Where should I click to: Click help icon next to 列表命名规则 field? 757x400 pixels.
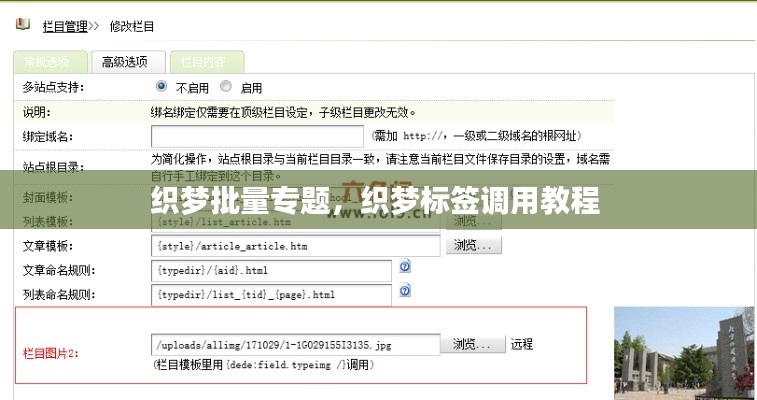point(405,291)
